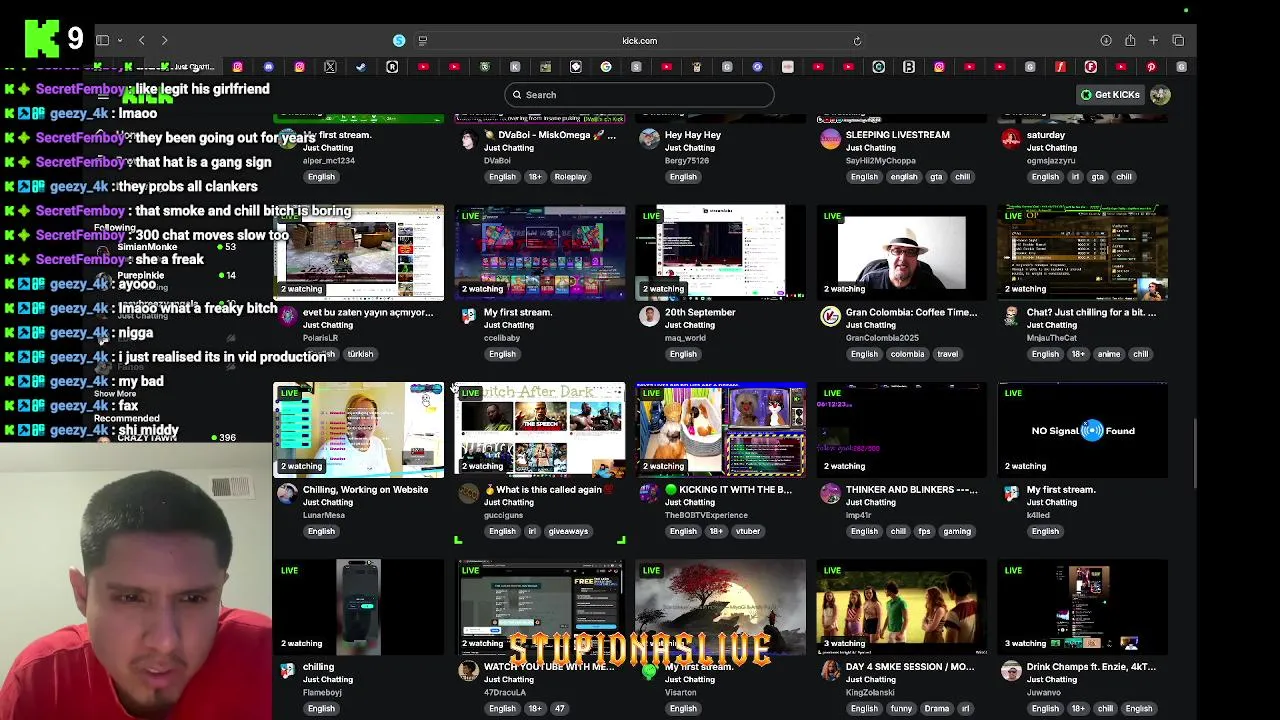Viewport: 1280px width, 720px height.
Task: Click the blue extension icon left of address bar
Action: click(399, 40)
